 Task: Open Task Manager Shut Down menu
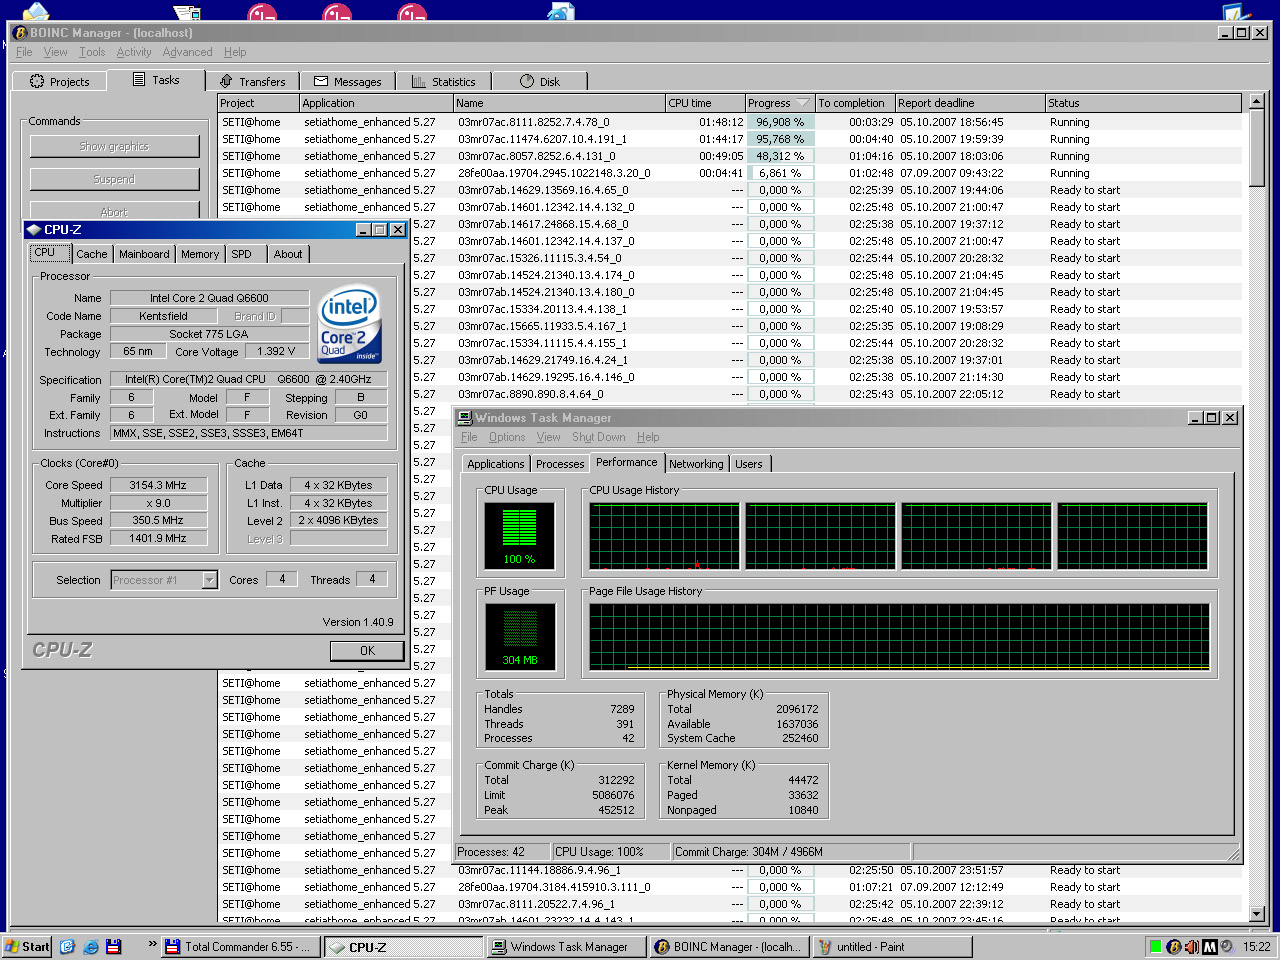[x=598, y=437]
